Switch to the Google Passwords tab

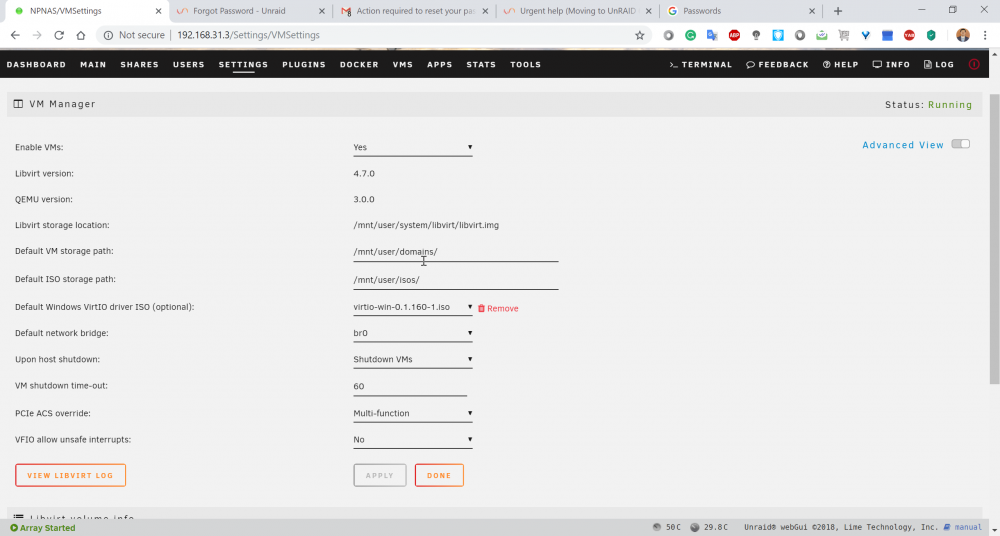click(742, 11)
